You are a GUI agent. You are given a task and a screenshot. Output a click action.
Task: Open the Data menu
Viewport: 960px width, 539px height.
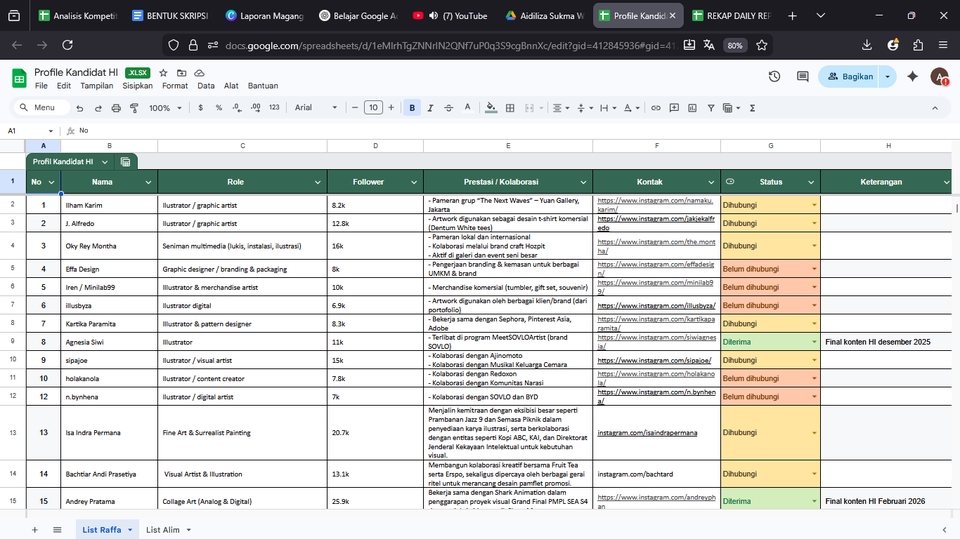coord(206,86)
